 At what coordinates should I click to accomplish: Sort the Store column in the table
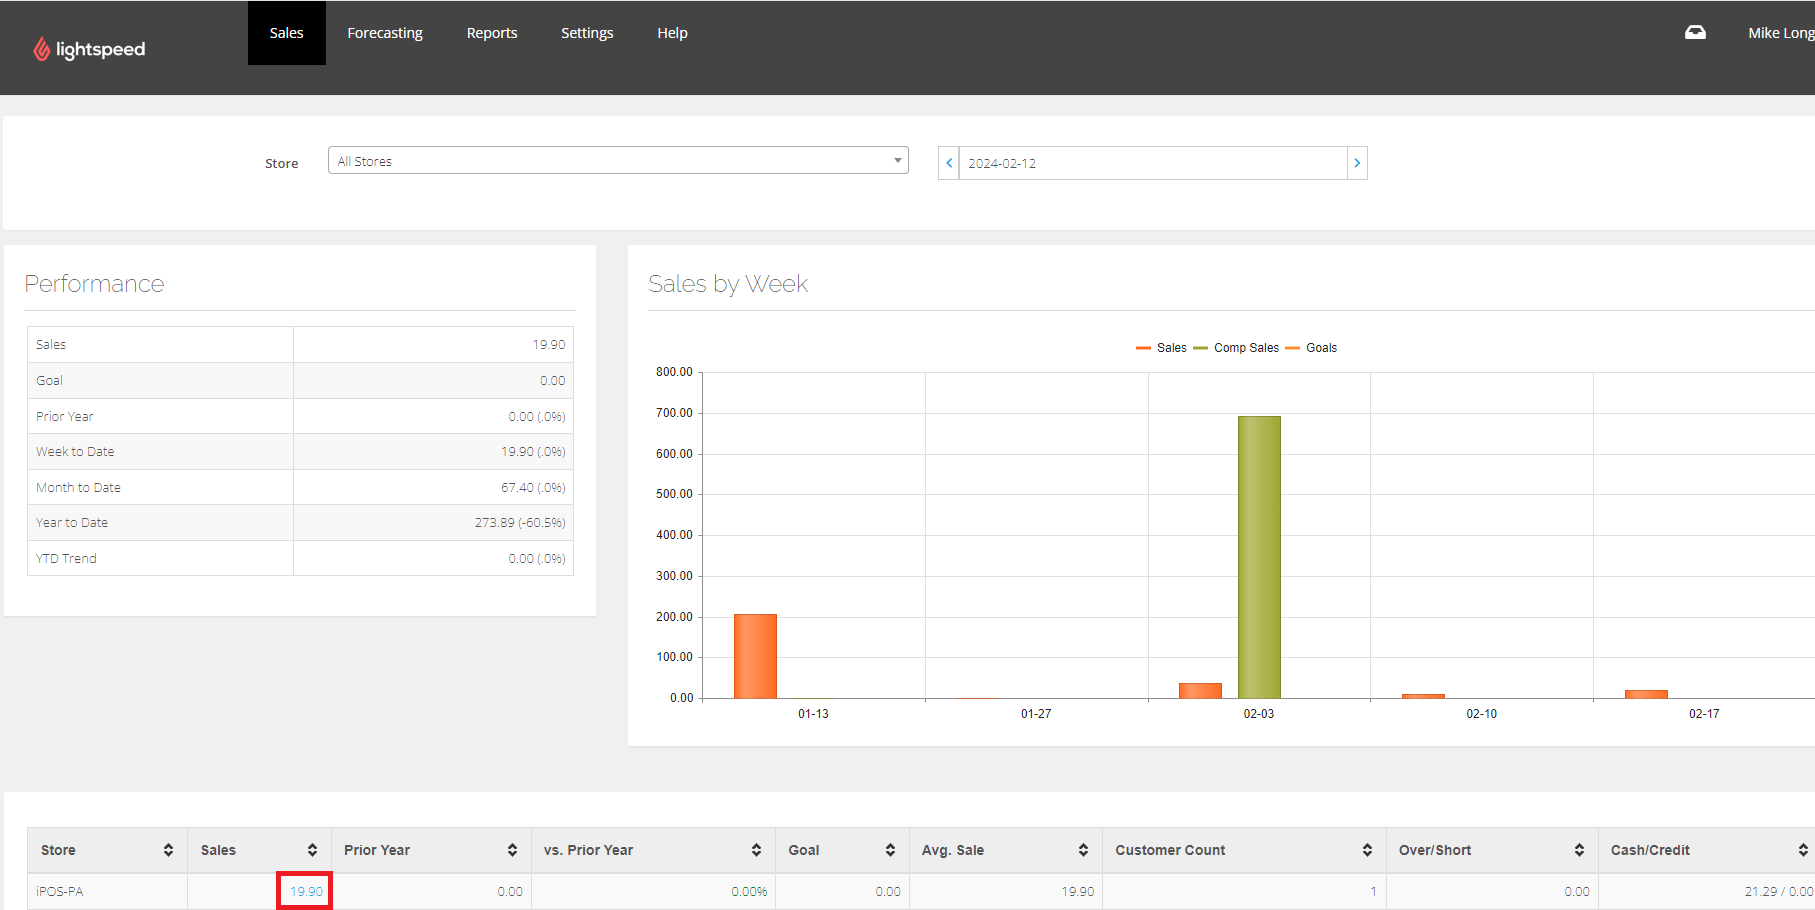pyautogui.click(x=167, y=849)
